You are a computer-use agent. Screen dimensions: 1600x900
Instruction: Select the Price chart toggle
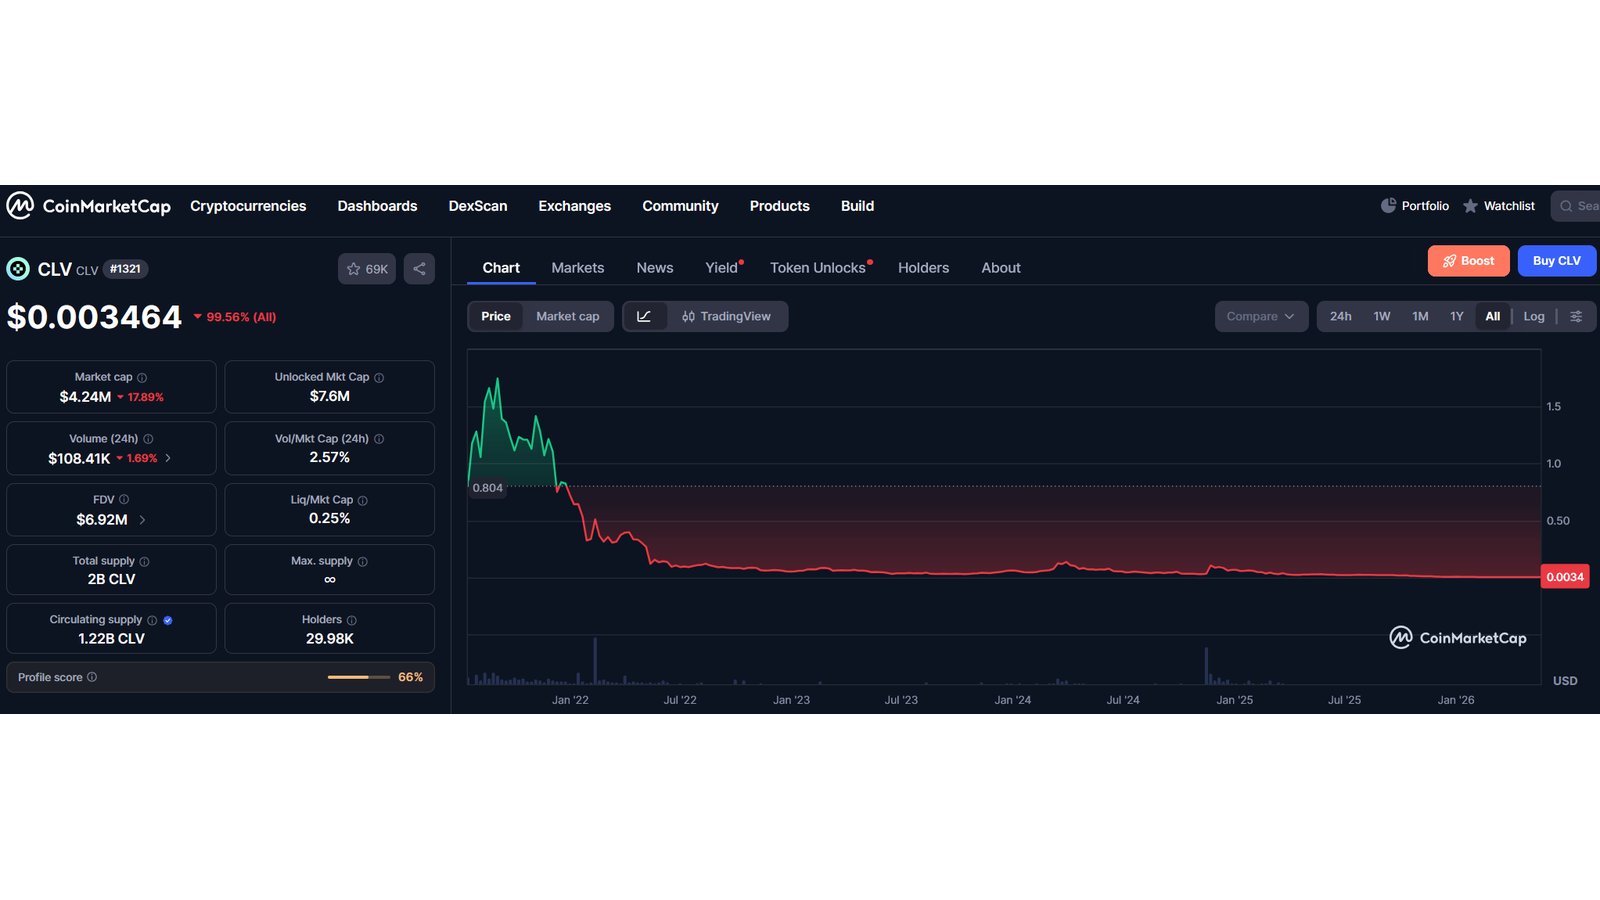(x=496, y=316)
